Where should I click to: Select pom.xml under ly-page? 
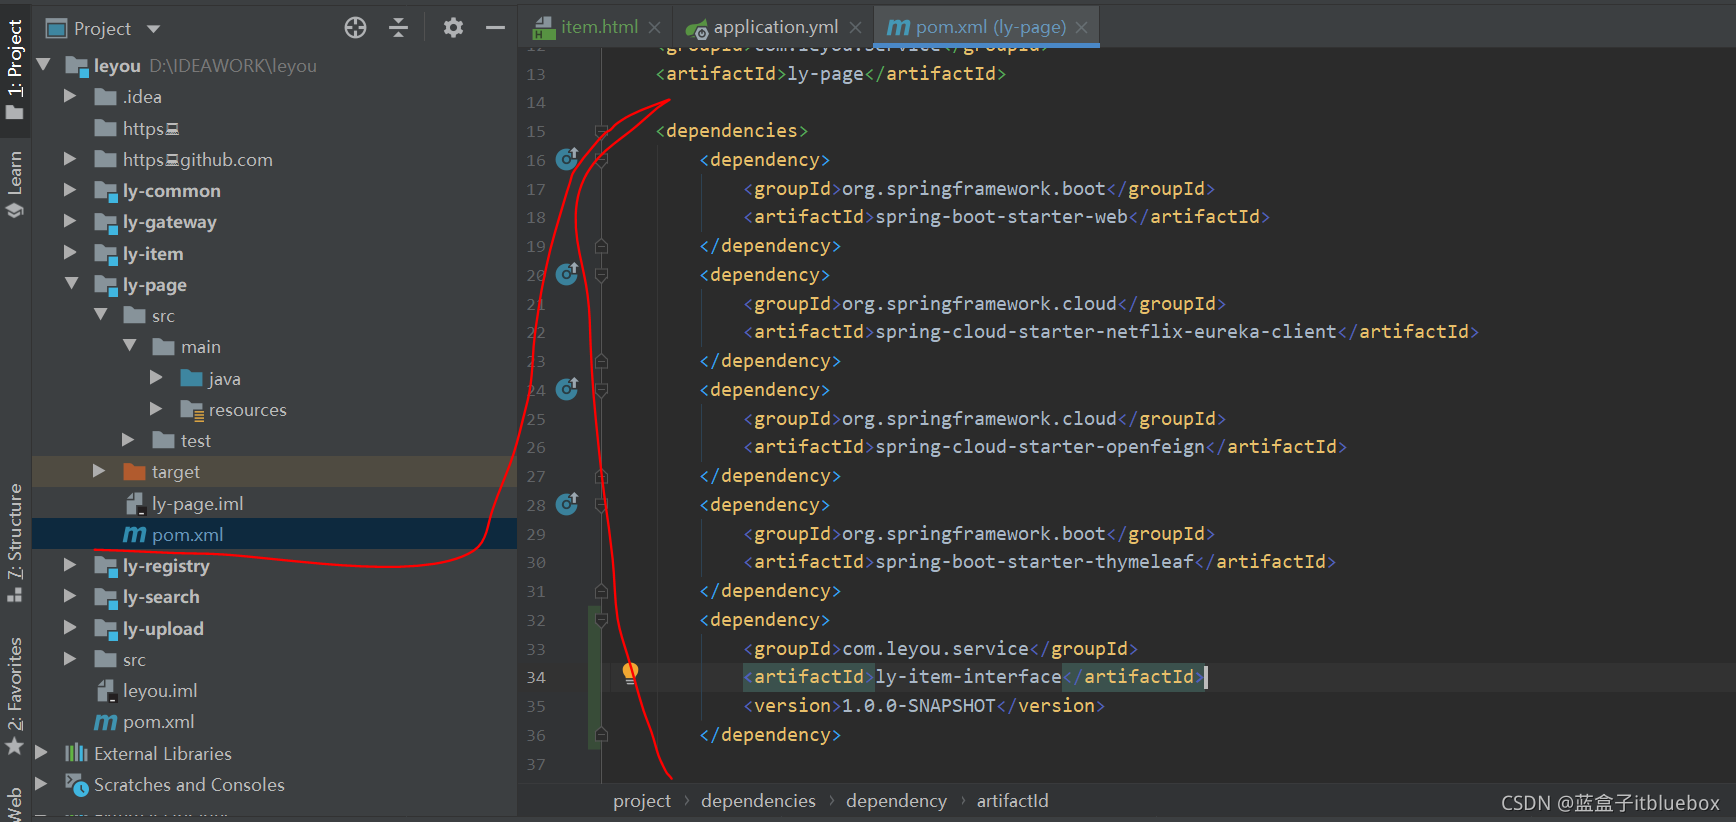tap(187, 534)
